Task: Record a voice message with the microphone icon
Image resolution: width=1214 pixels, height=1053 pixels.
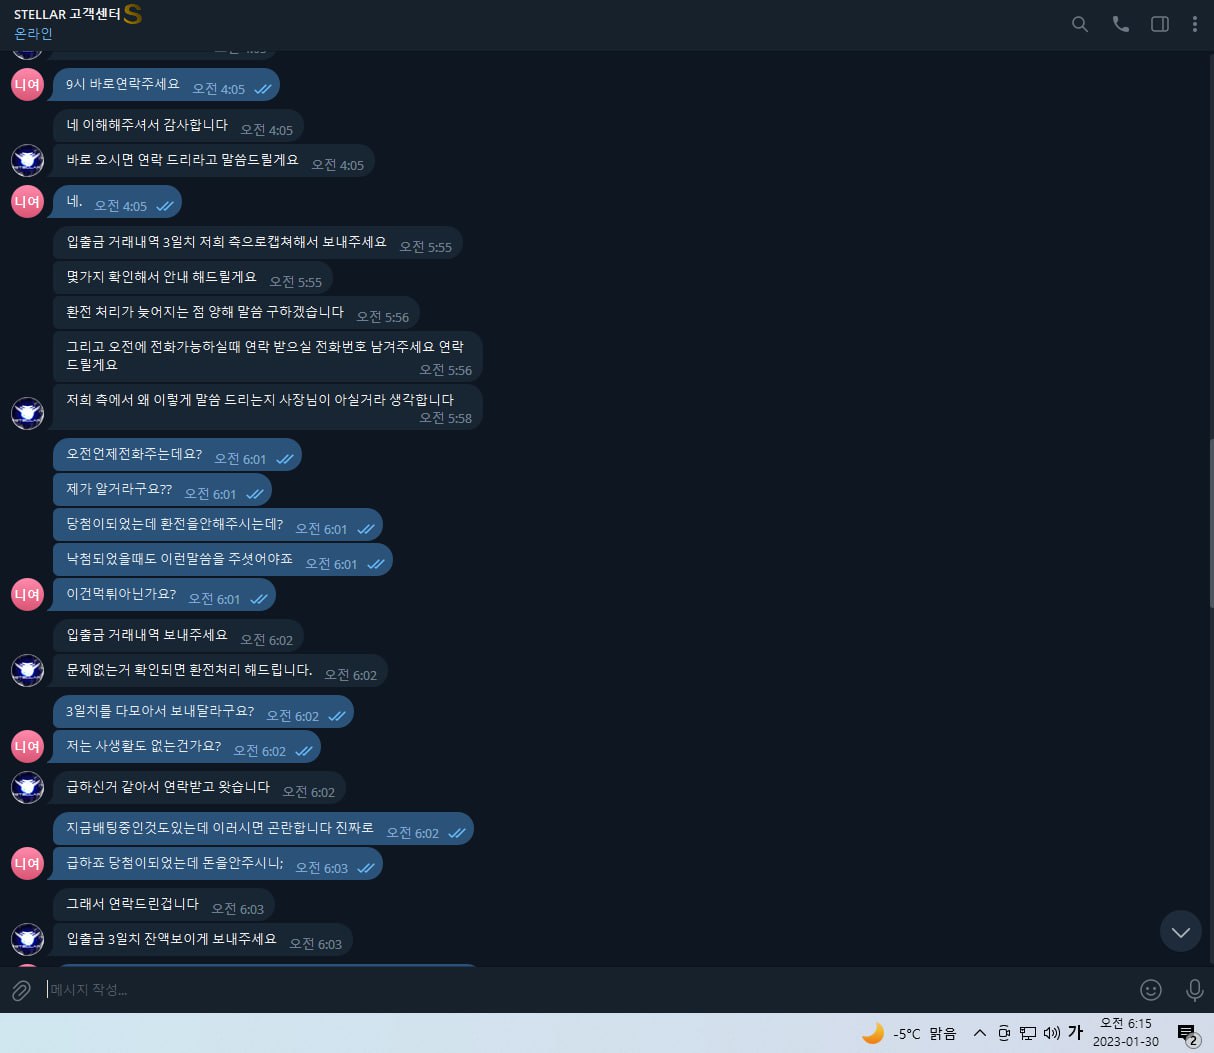Action: click(1194, 990)
